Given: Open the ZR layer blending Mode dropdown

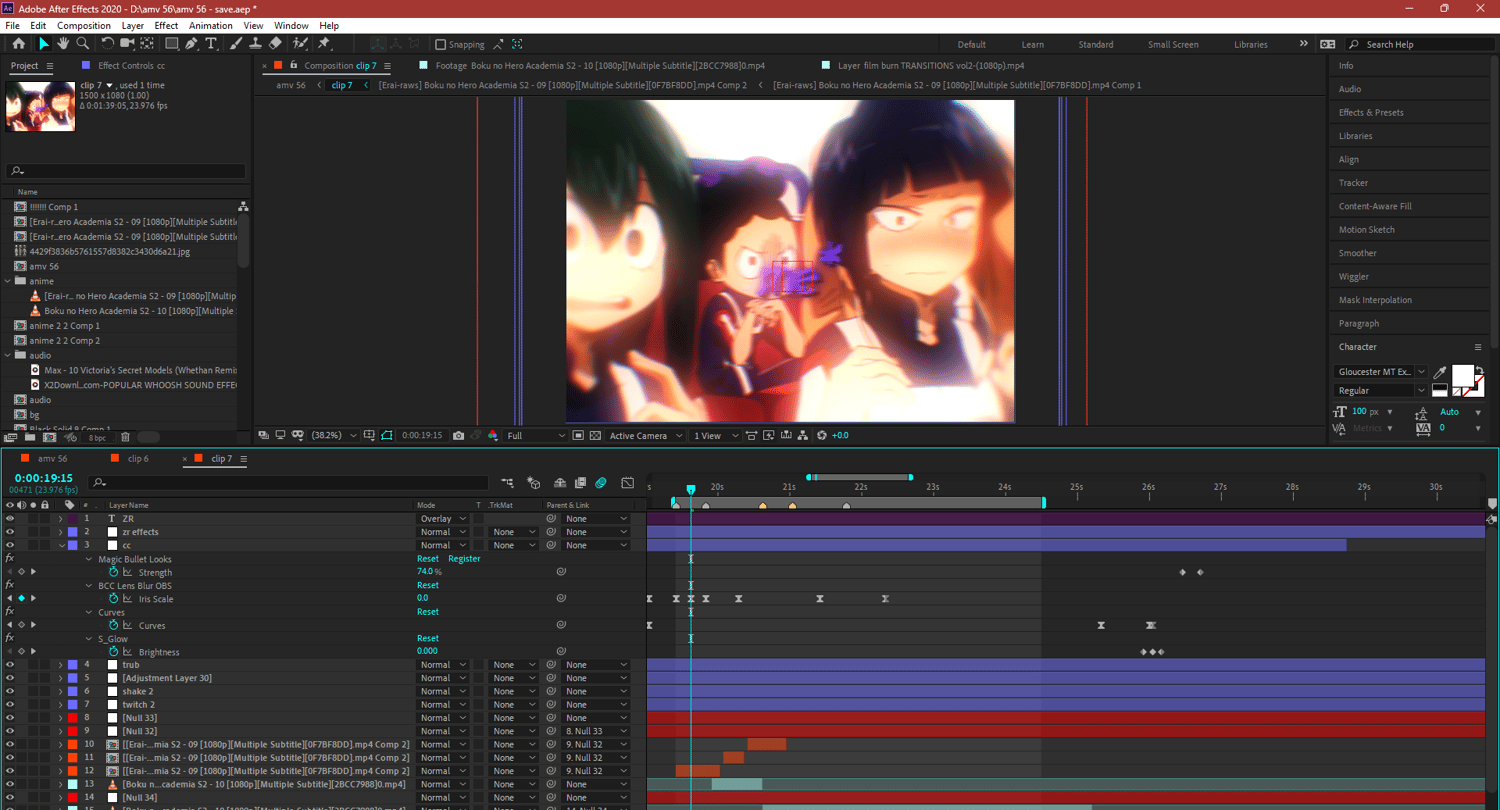Looking at the screenshot, I should (442, 519).
